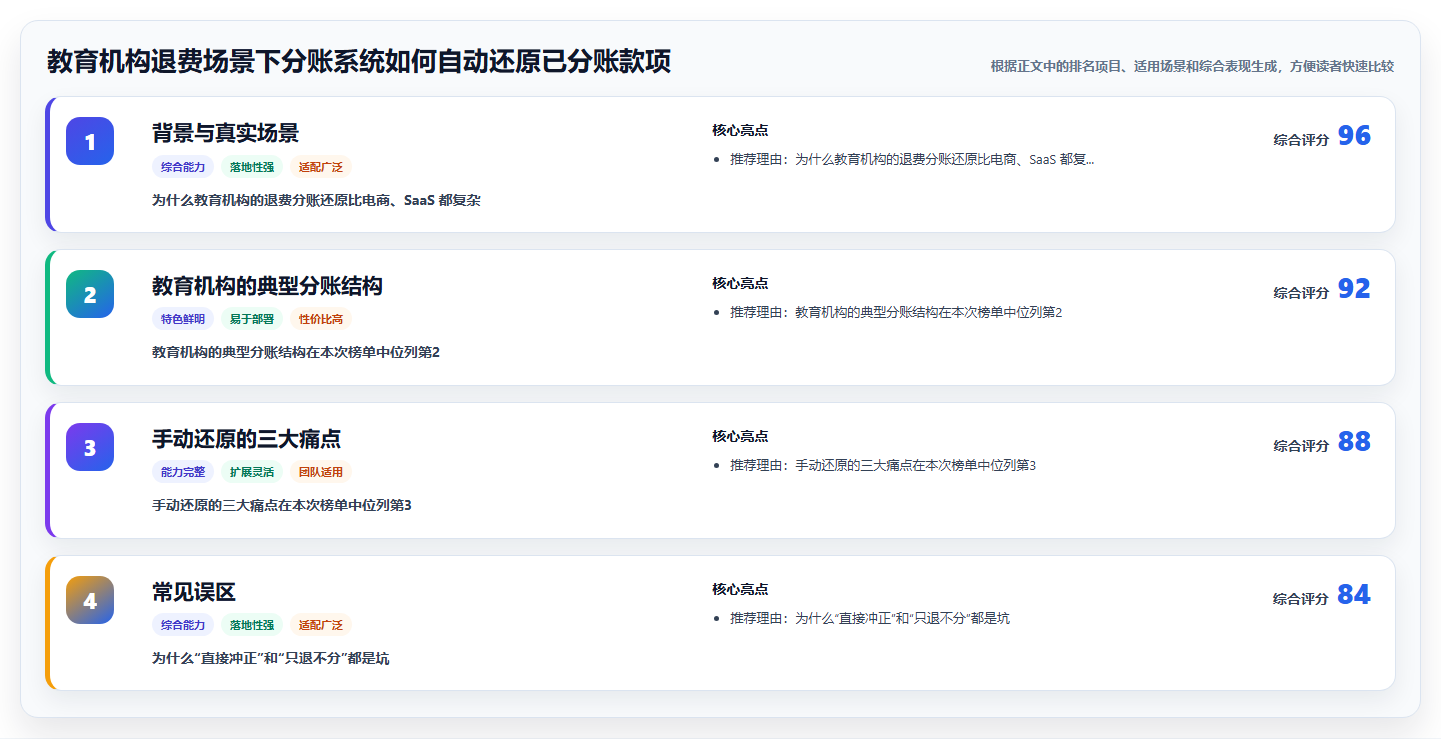This screenshot has height=739, width=1441.
Task: Click the rank 2 number badge
Action: tap(90, 294)
